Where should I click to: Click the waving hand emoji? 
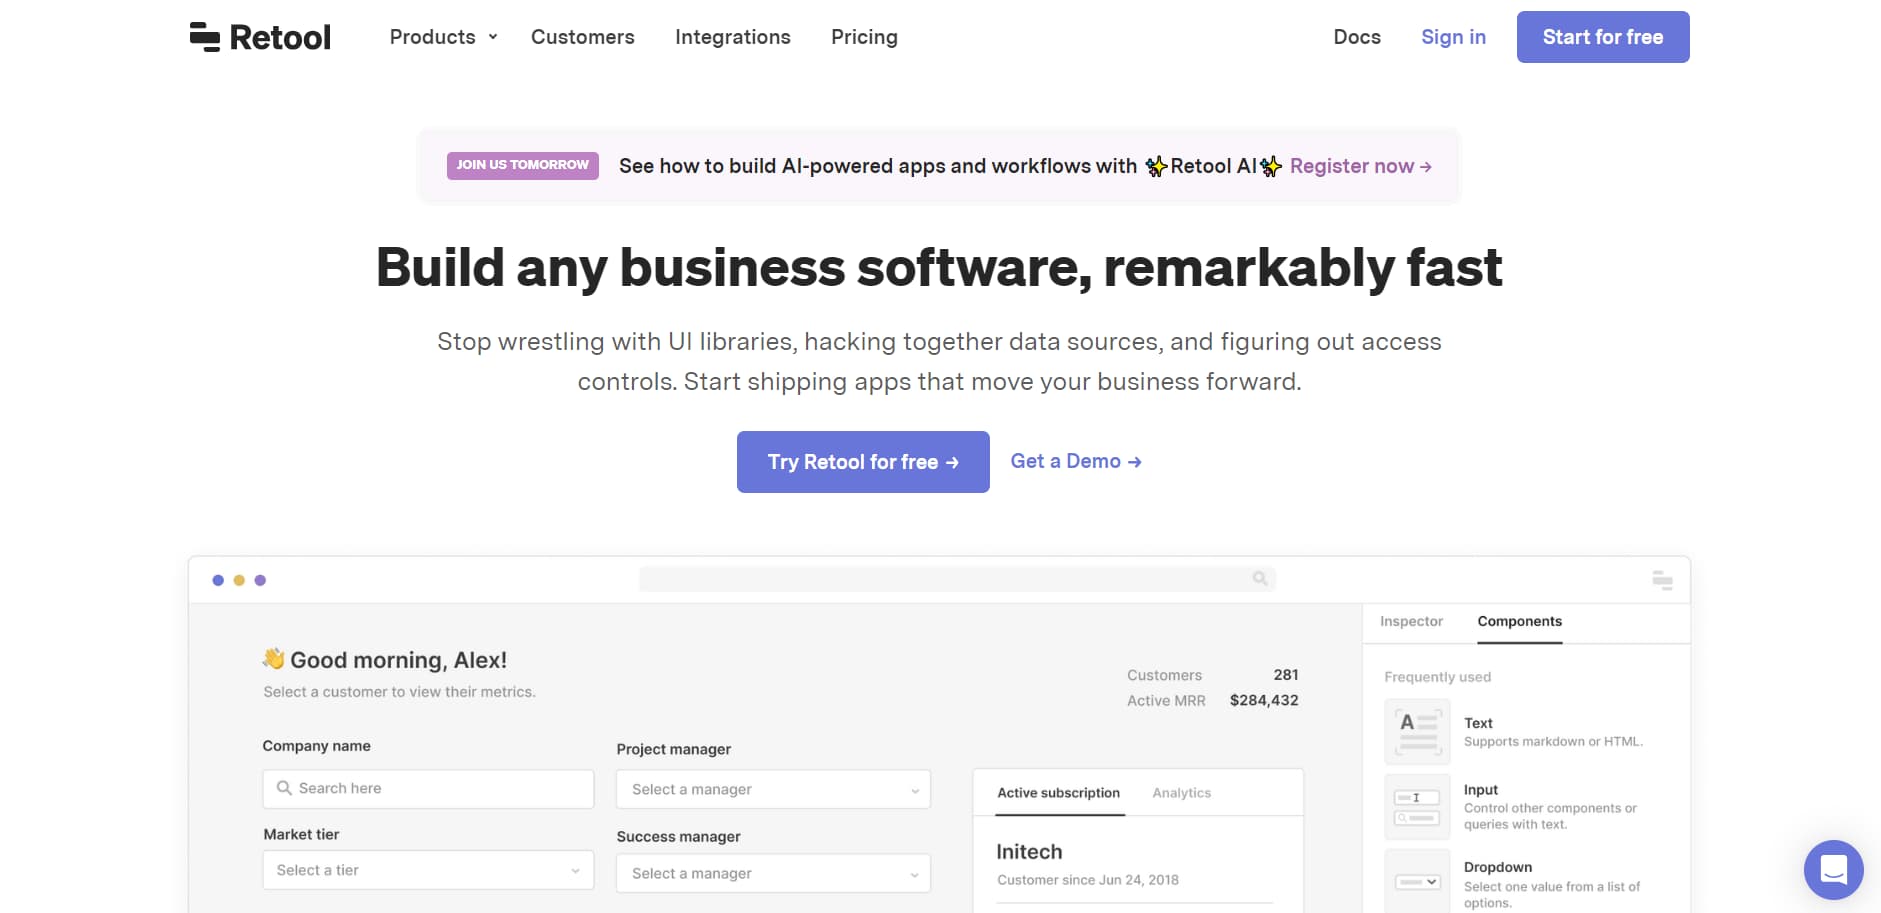[x=273, y=659]
